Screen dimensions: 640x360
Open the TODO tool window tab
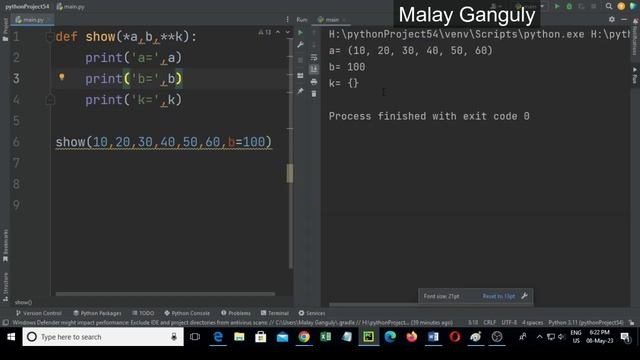coord(143,313)
